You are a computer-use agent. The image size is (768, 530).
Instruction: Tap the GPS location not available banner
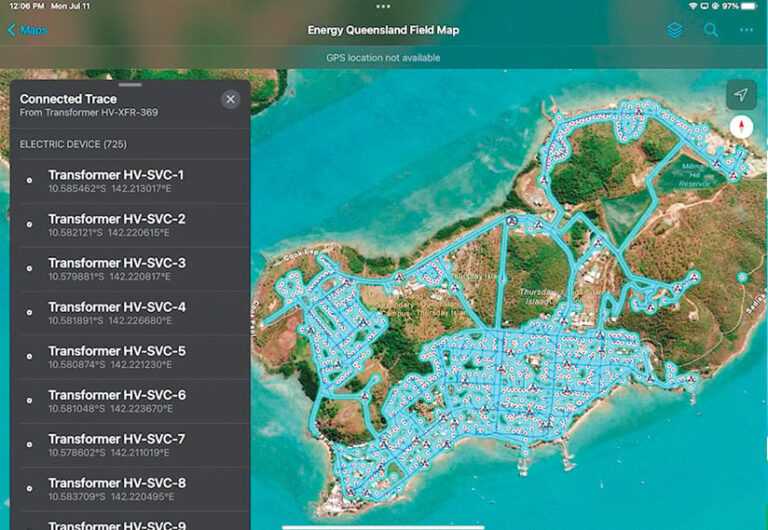(384, 58)
